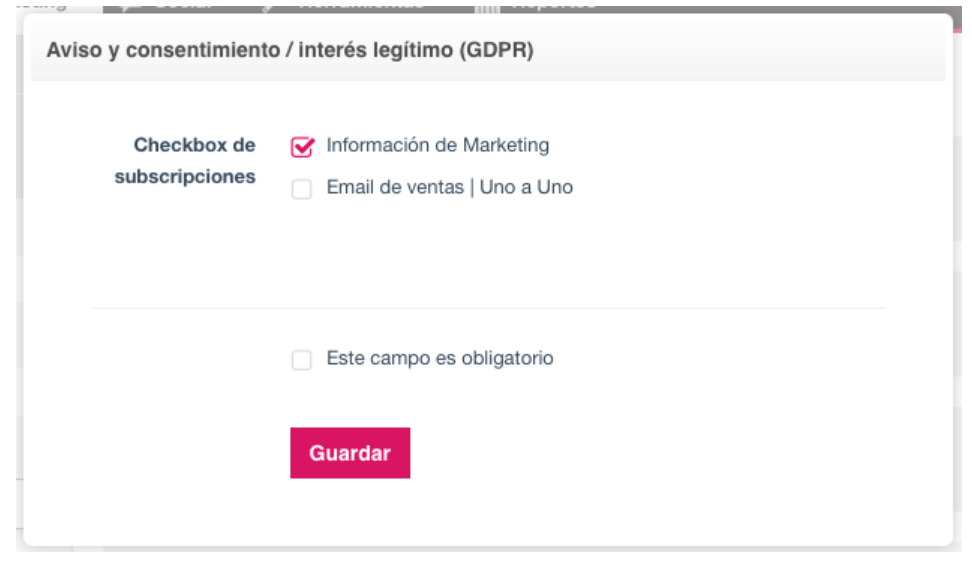972x564 pixels.
Task: Click the dimmed backdrop right of the dialog
Action: (x=958, y=279)
